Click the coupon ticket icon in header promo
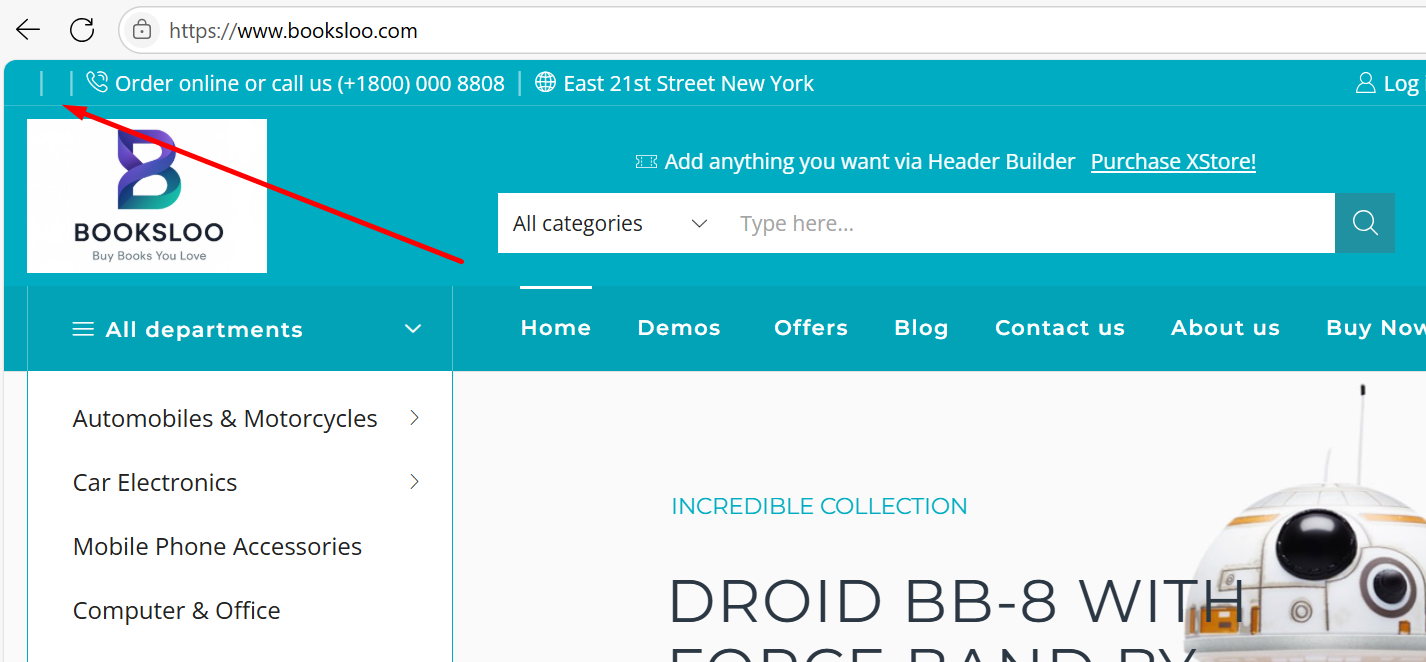The width and height of the screenshot is (1426, 662). pyautogui.click(x=646, y=161)
